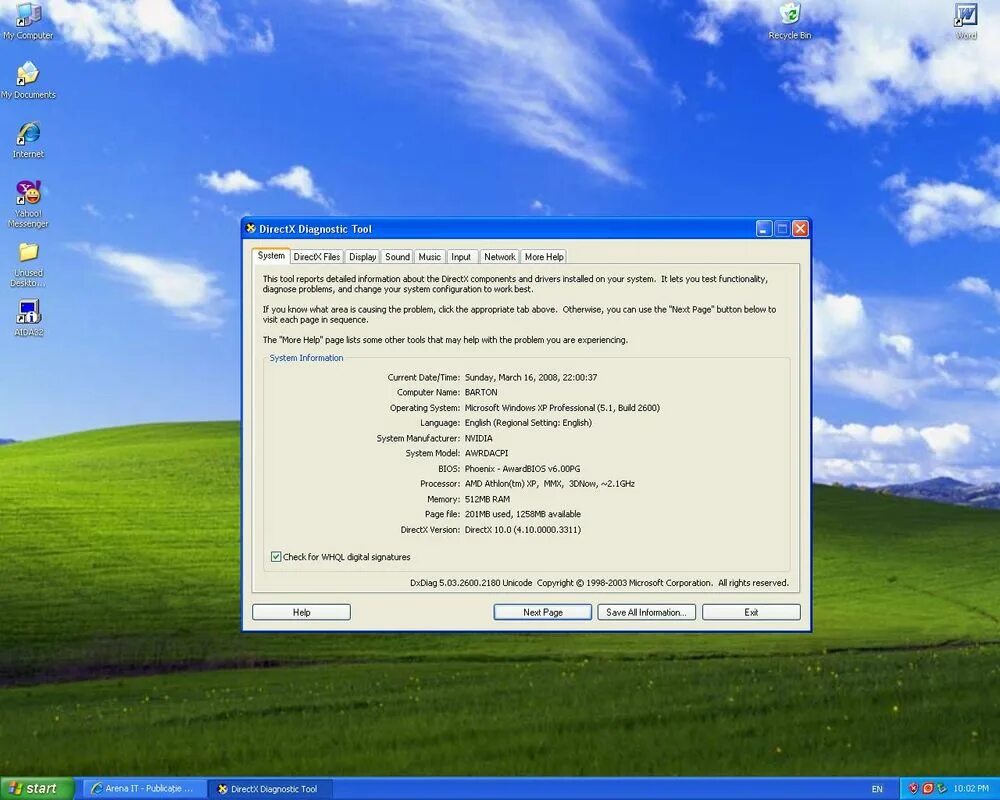The height and width of the screenshot is (800, 1000).
Task: Click the DirectX Diagnostic Tool title bar
Action: click(x=497, y=228)
